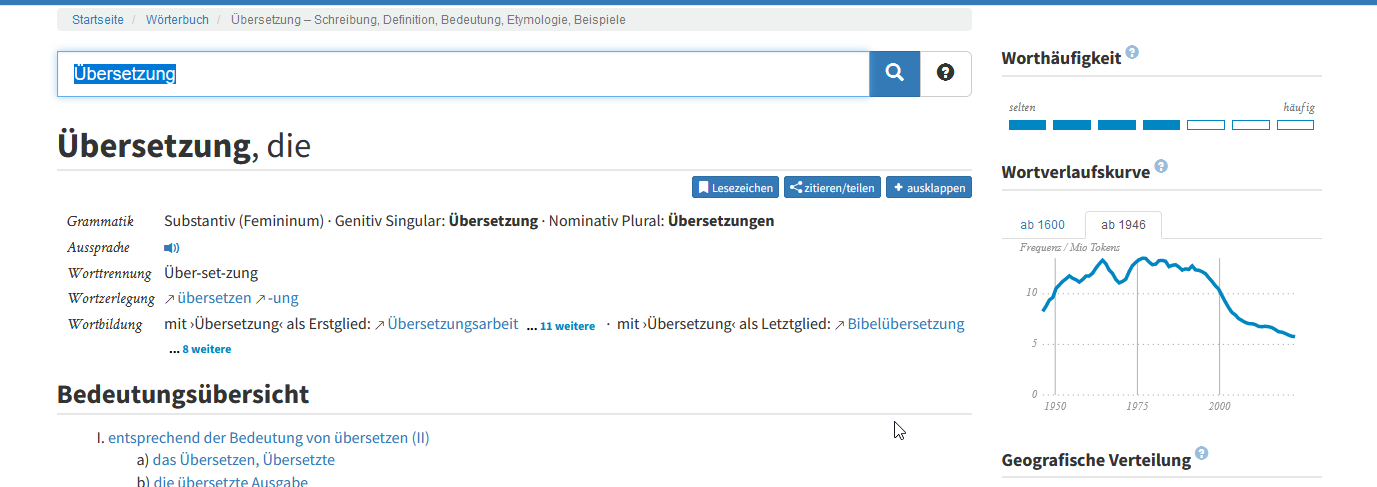
Task: Go to Startseite breadcrumb
Action: tap(97, 20)
